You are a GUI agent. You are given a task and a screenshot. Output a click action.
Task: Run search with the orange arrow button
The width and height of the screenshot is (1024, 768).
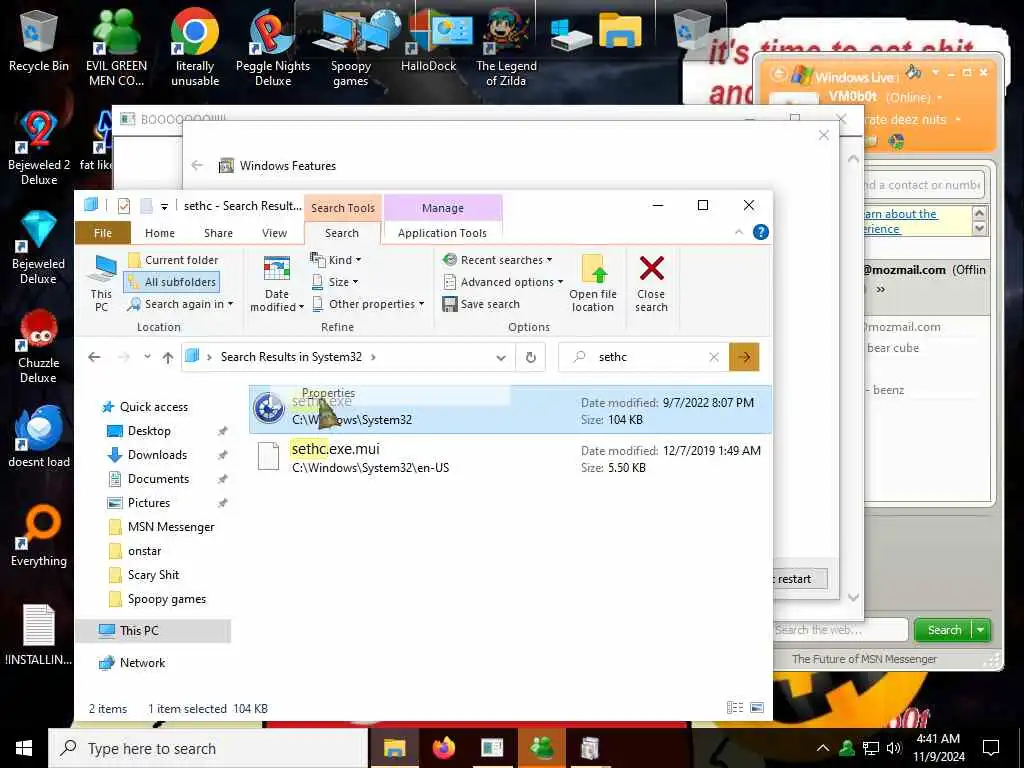pyautogui.click(x=744, y=357)
